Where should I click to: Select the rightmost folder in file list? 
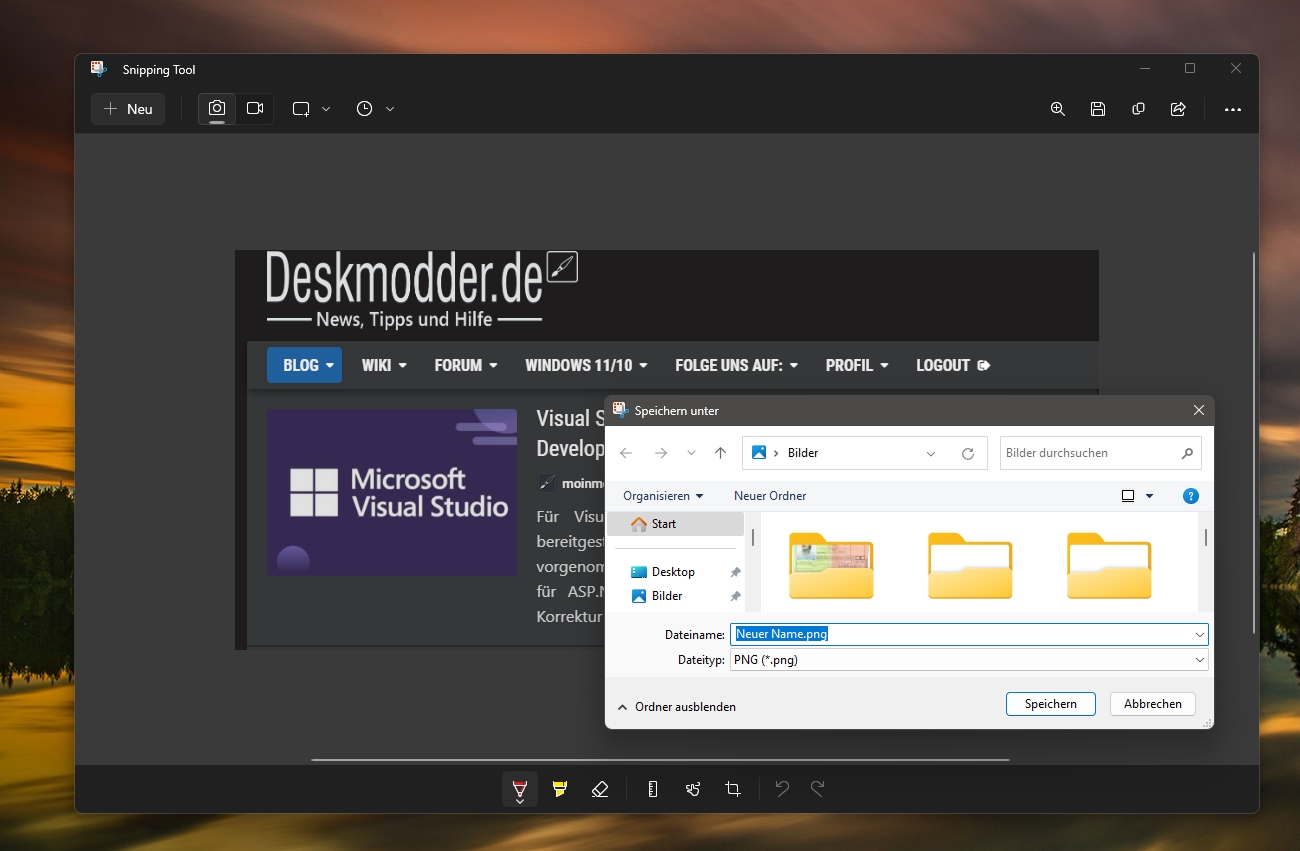tap(1109, 565)
